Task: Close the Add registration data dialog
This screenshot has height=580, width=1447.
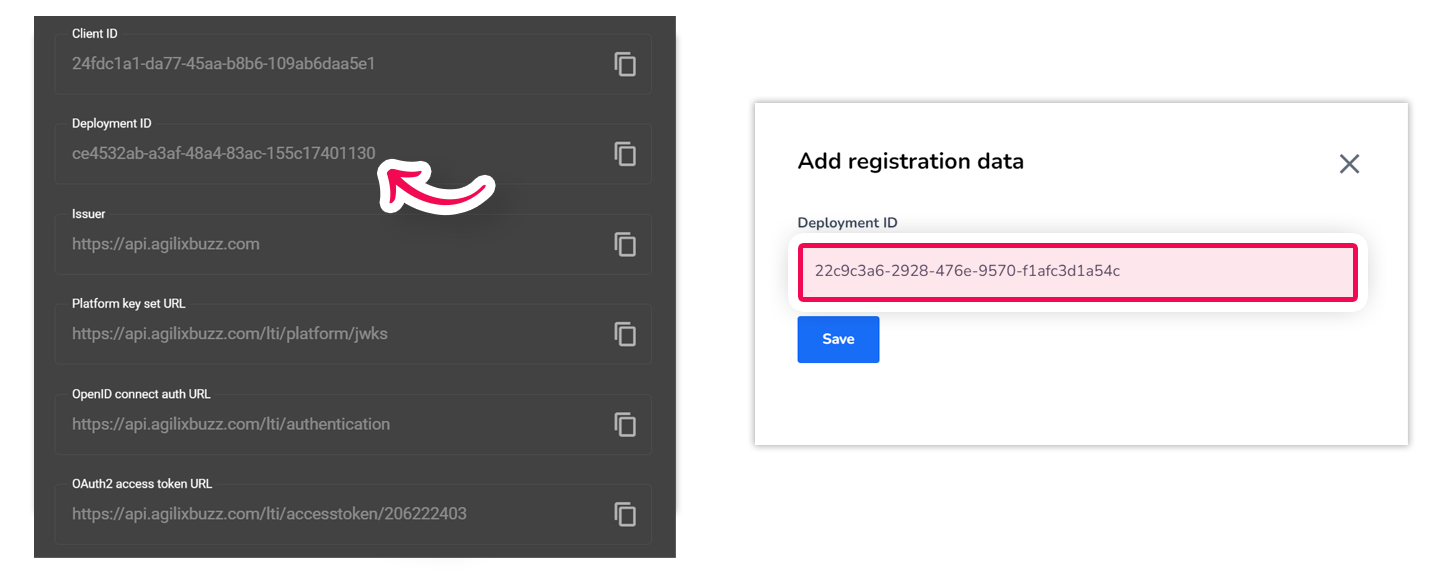Action: [x=1349, y=164]
